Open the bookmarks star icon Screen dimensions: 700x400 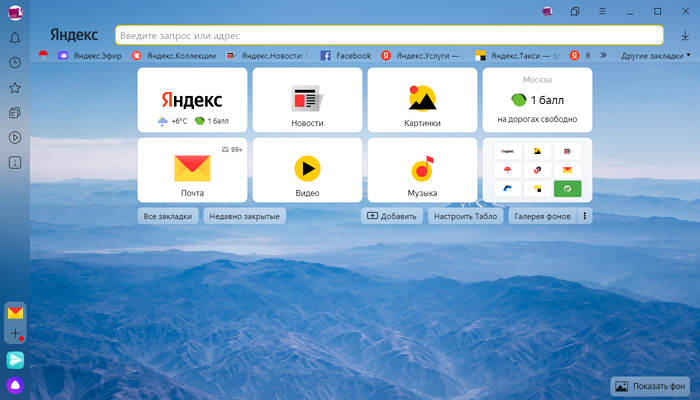coord(15,88)
